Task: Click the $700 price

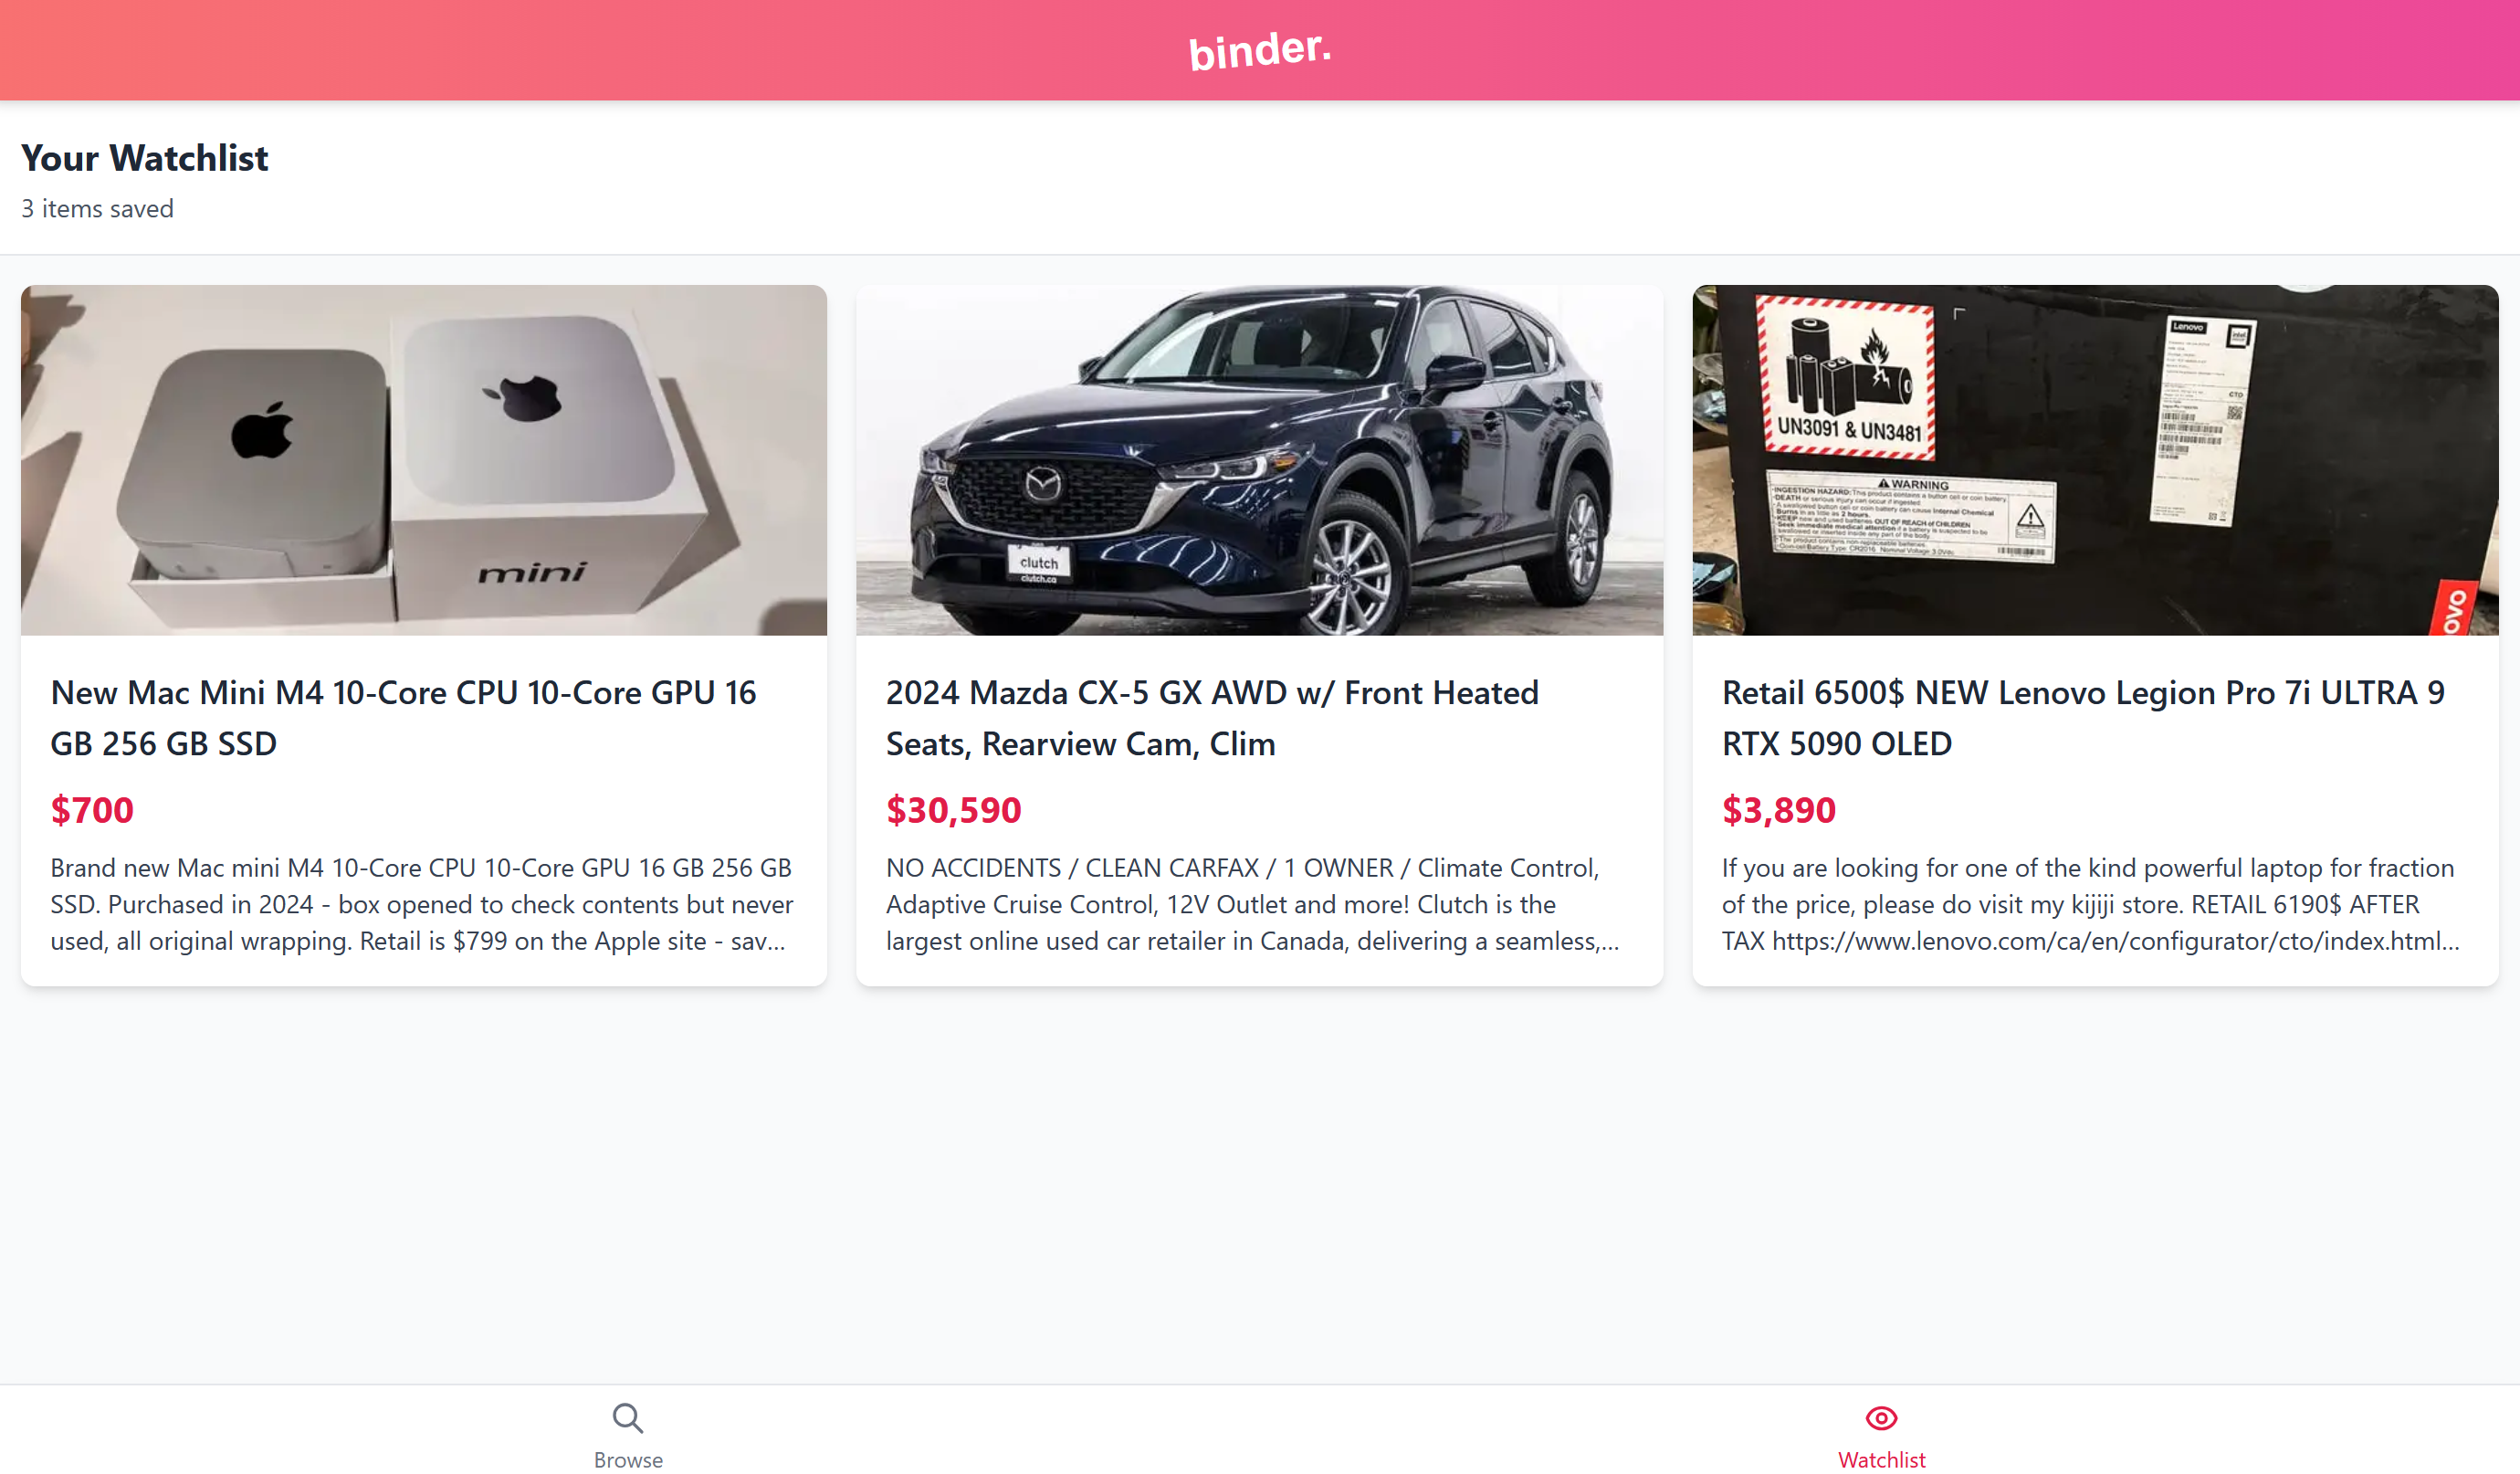Action: (x=92, y=809)
